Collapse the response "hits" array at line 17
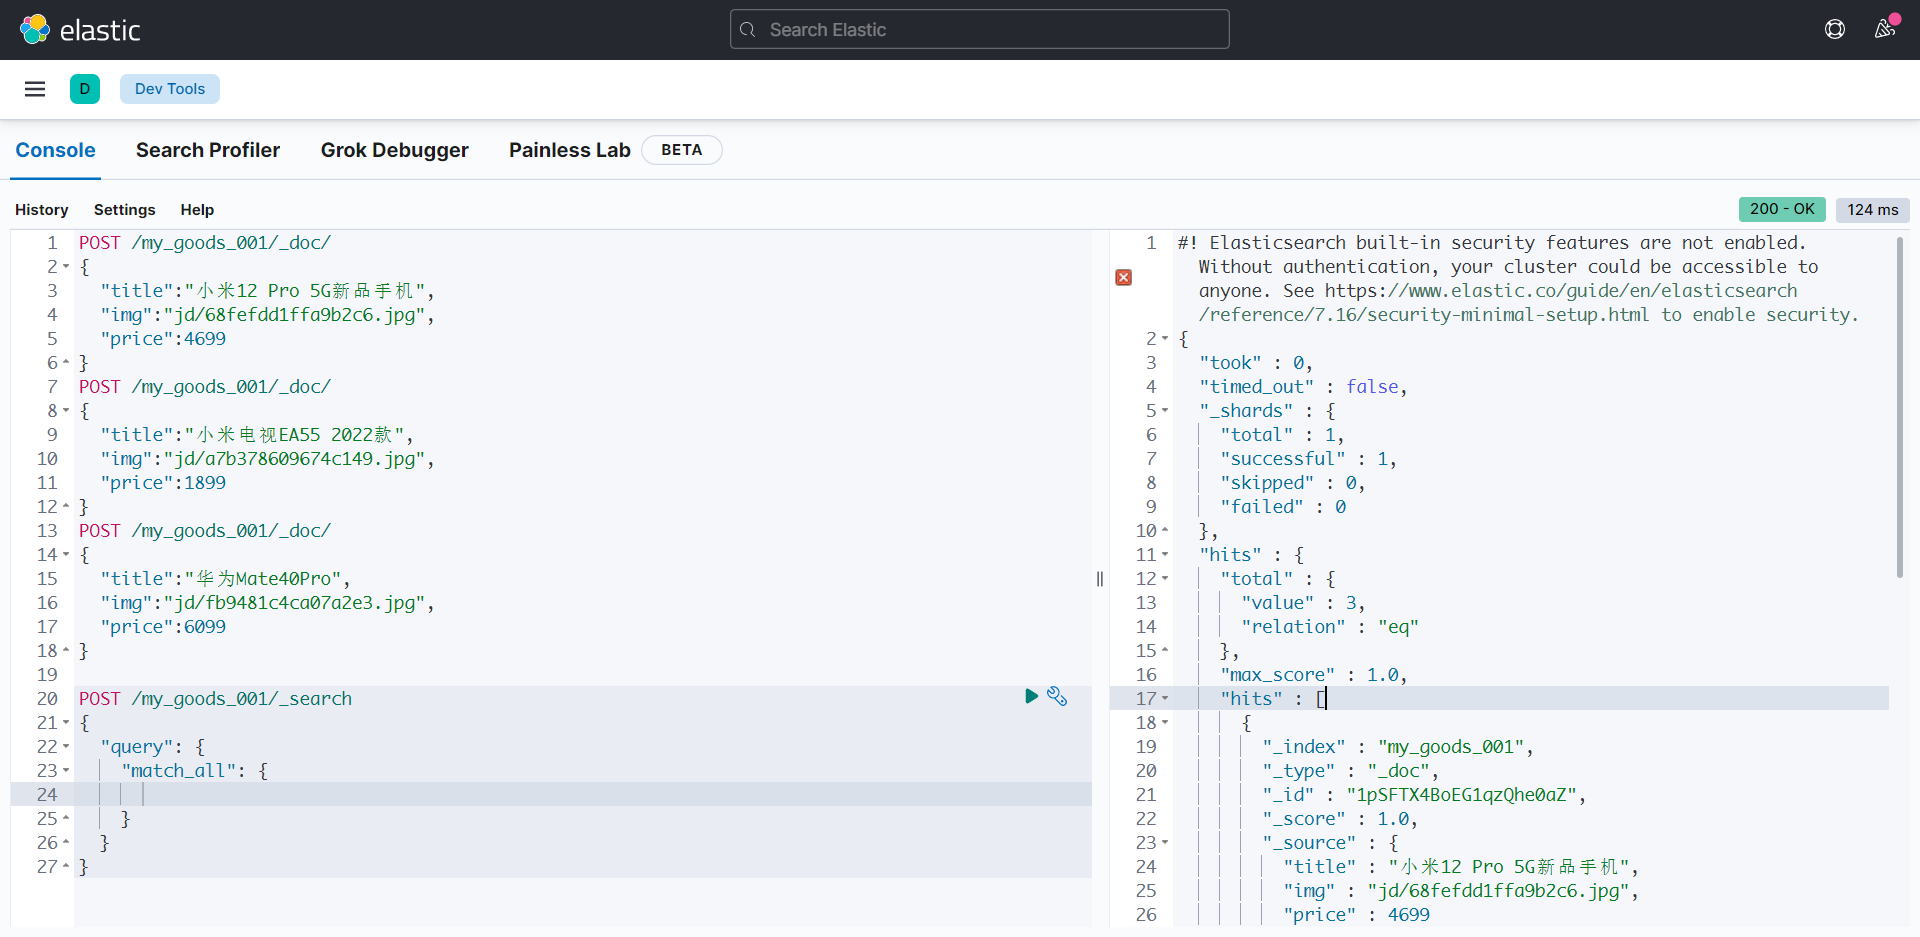This screenshot has width=1920, height=937. click(1165, 699)
